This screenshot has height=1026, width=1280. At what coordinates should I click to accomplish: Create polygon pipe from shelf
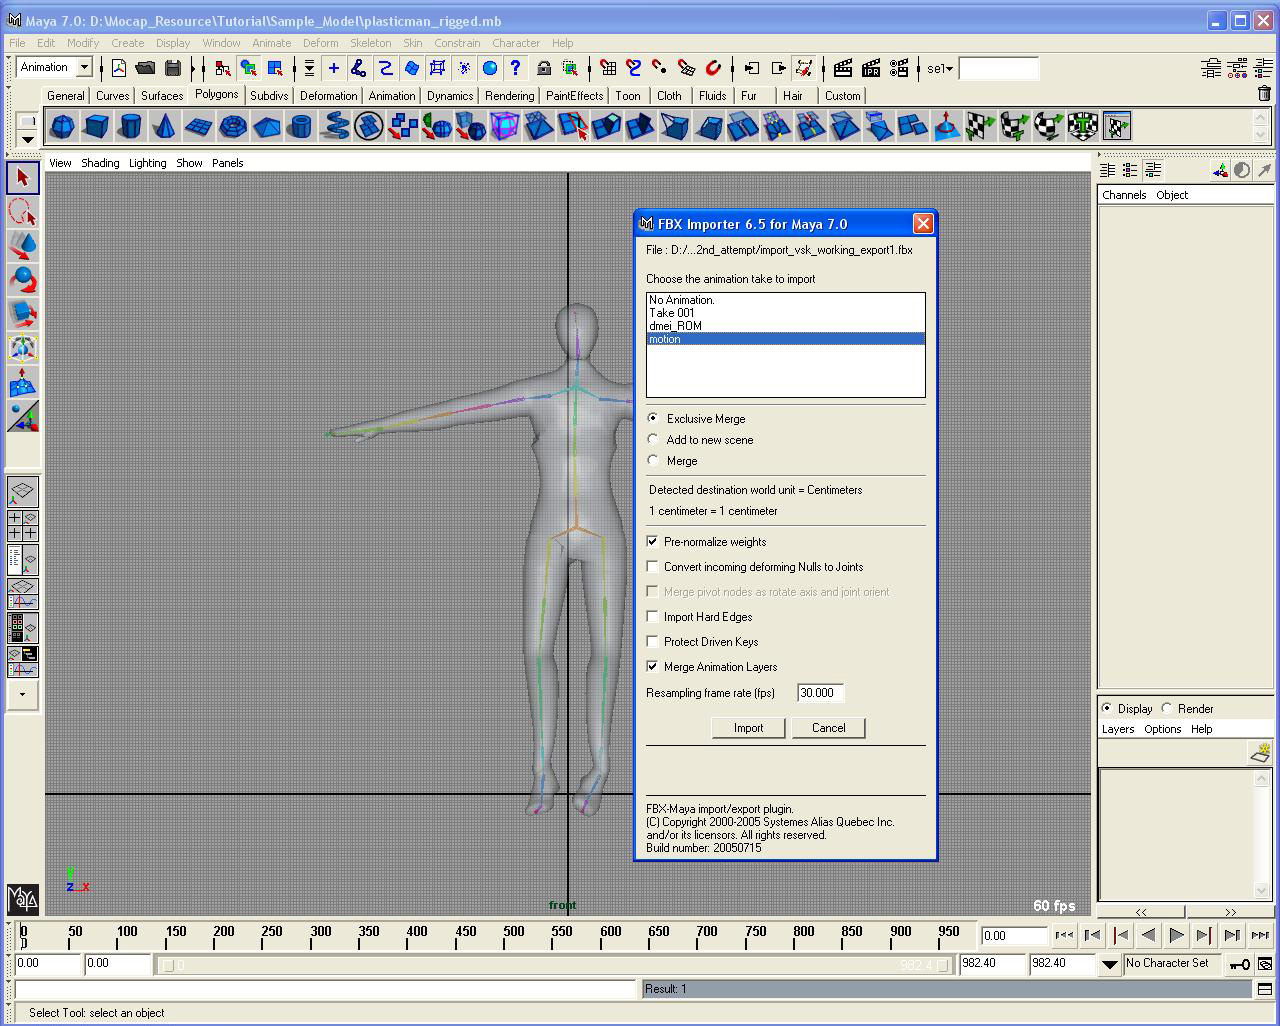point(300,127)
